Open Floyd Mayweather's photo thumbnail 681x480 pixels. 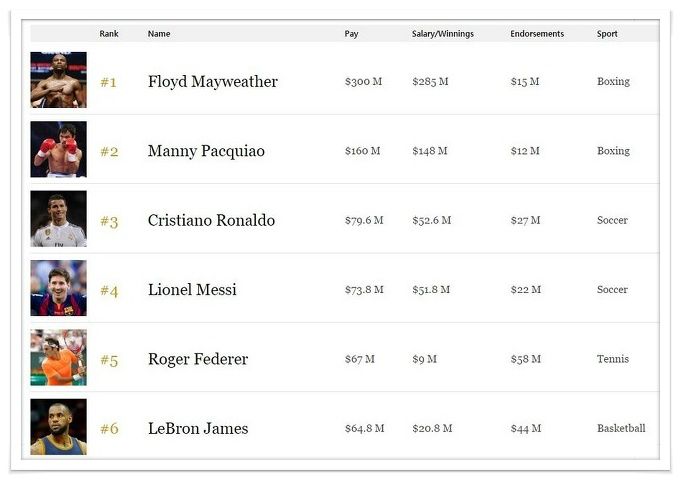[58, 80]
